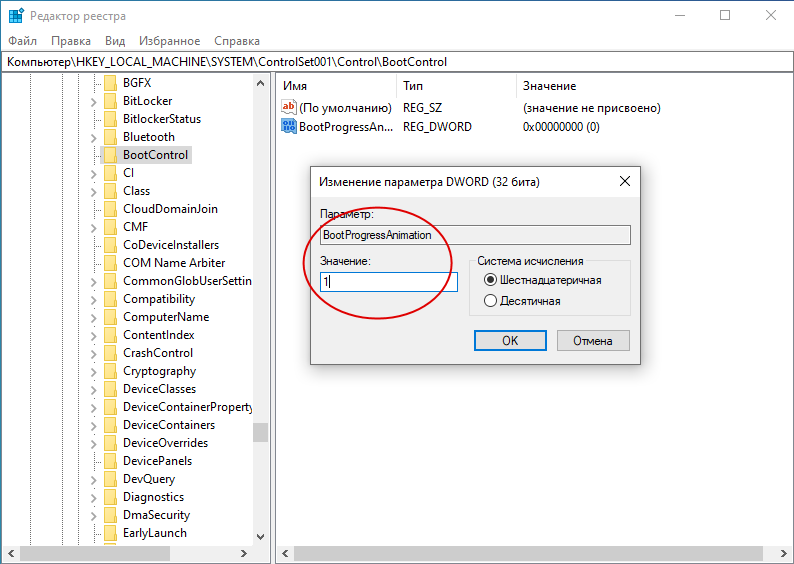Click the Имя column header
This screenshot has height=564, width=794.
[336, 86]
